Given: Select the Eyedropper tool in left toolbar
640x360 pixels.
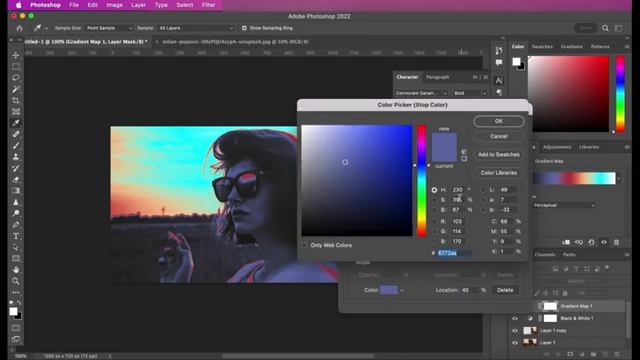Looking at the screenshot, I should [16, 123].
